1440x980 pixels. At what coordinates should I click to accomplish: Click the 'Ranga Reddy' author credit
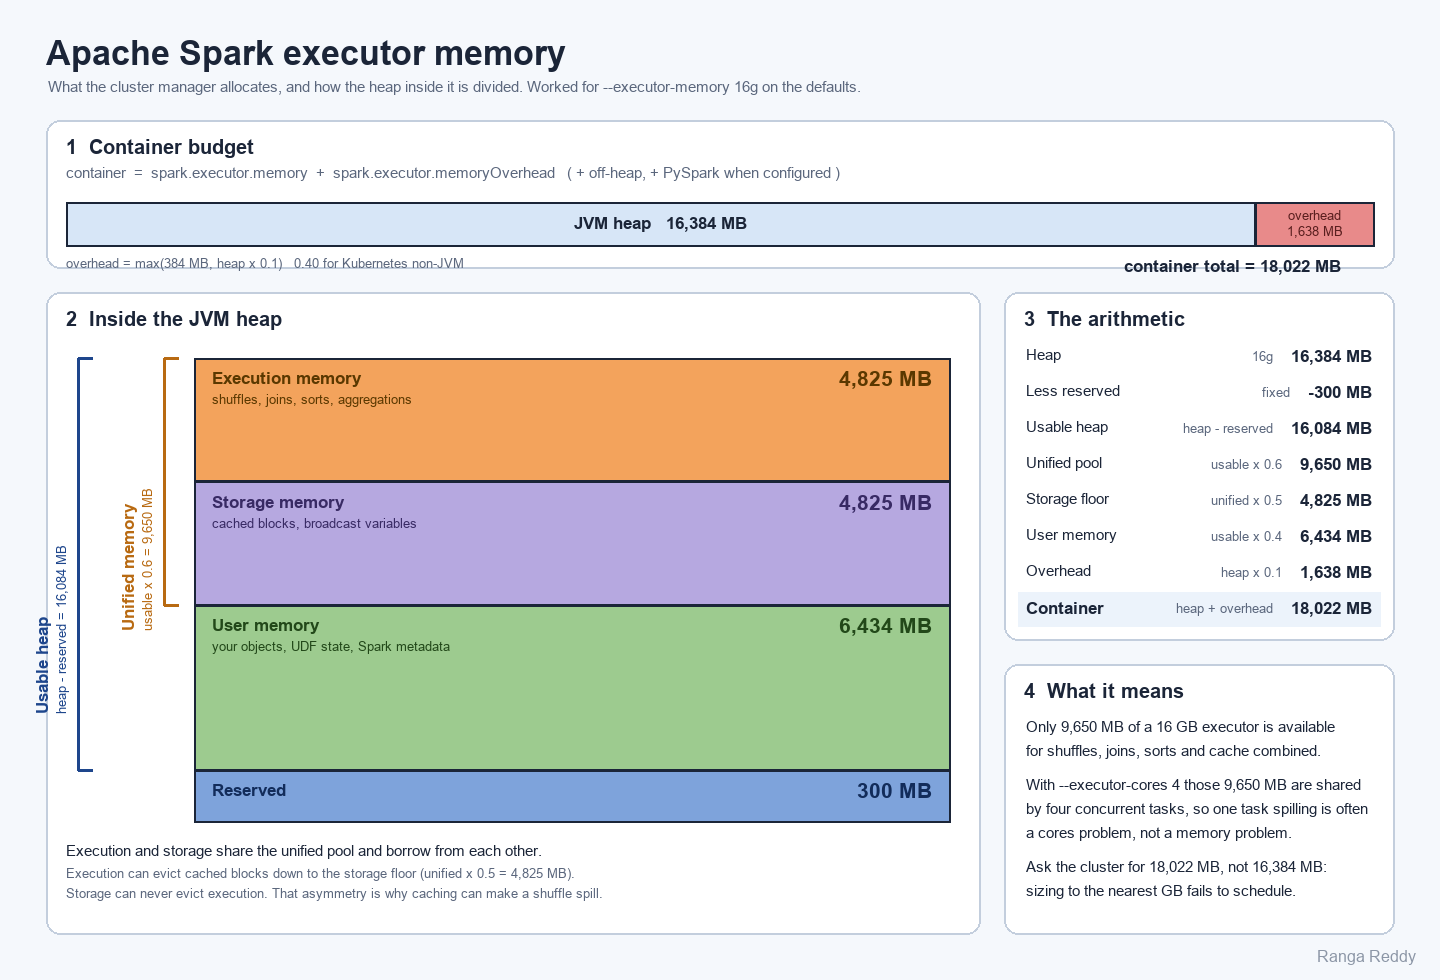tap(1366, 957)
